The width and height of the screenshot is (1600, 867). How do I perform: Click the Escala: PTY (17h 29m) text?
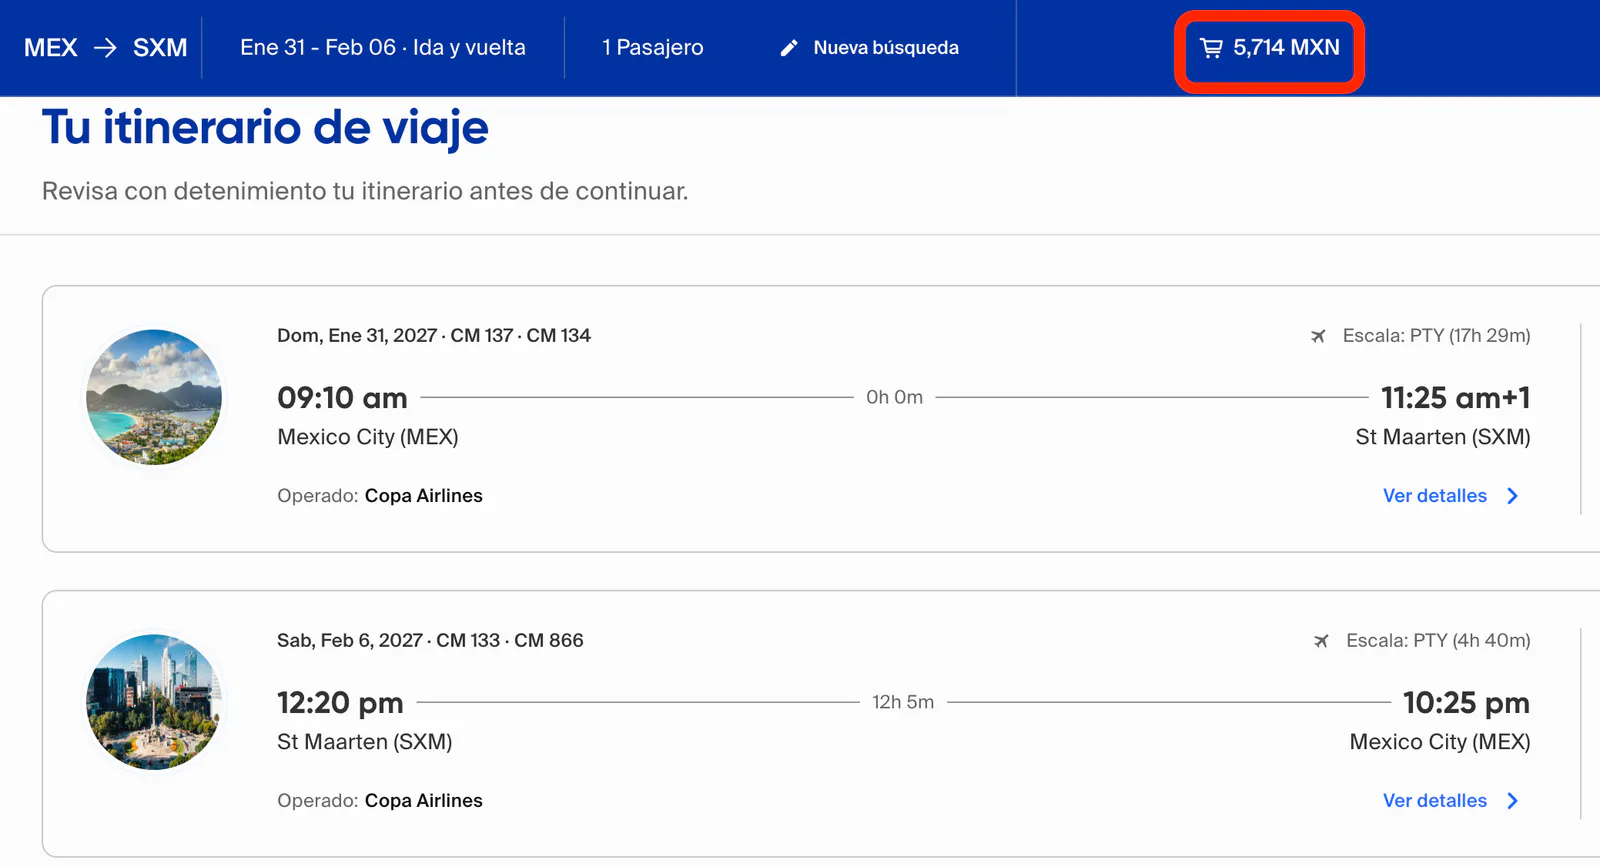(x=1437, y=336)
